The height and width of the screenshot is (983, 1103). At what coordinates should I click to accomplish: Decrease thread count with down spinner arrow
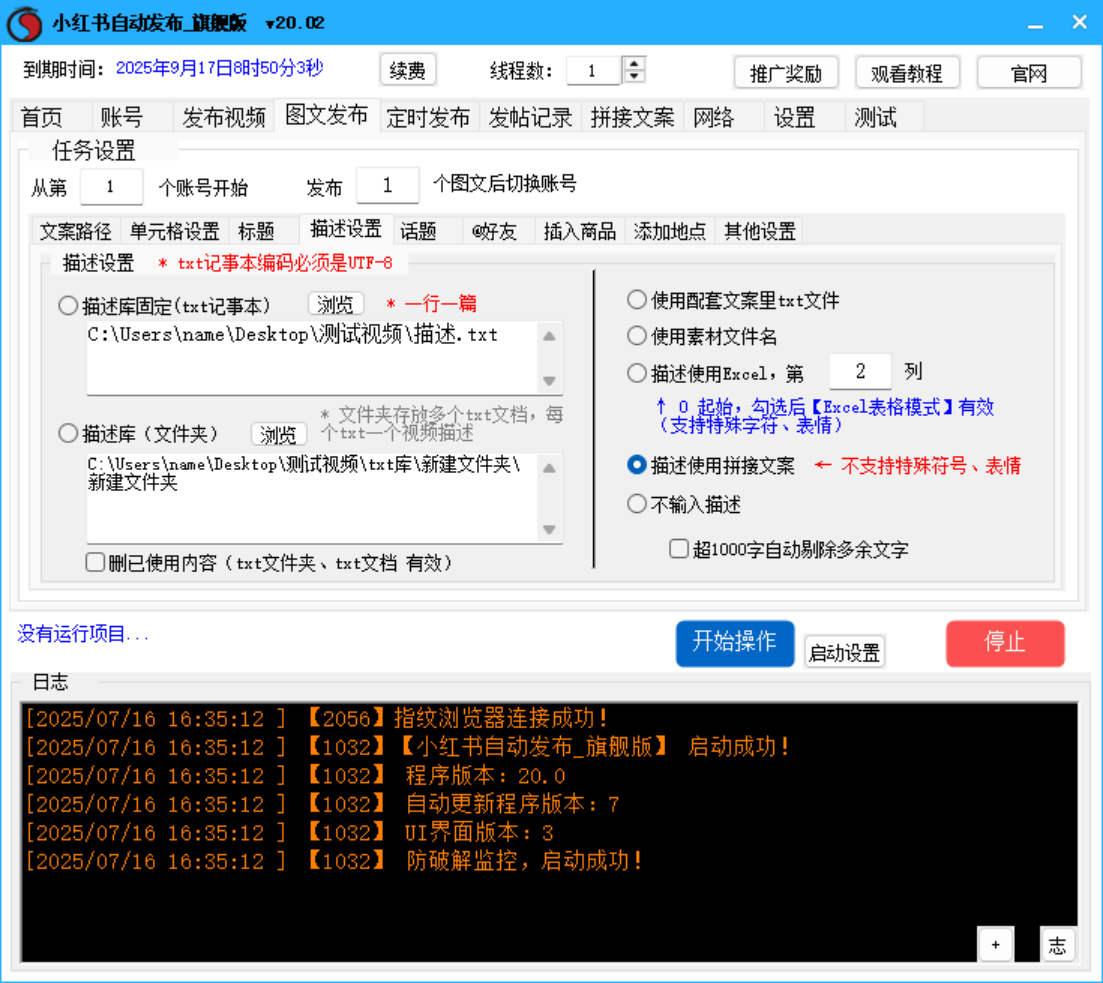pyautogui.click(x=634, y=76)
